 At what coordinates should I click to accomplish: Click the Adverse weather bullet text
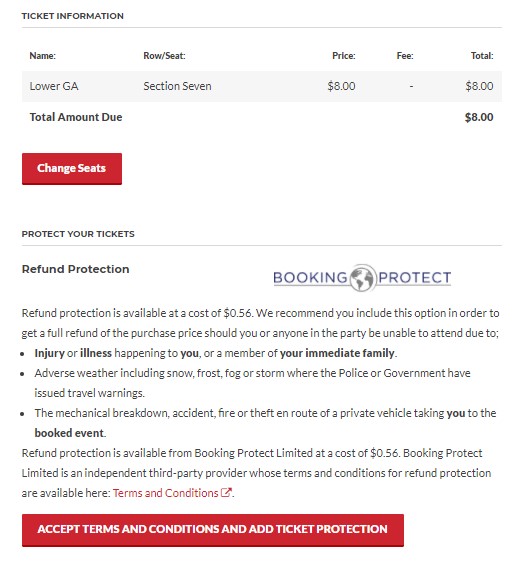[x=253, y=383]
